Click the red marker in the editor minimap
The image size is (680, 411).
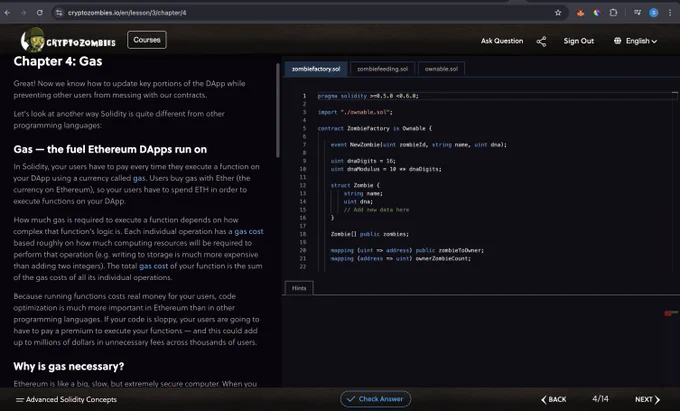[x=670, y=313]
